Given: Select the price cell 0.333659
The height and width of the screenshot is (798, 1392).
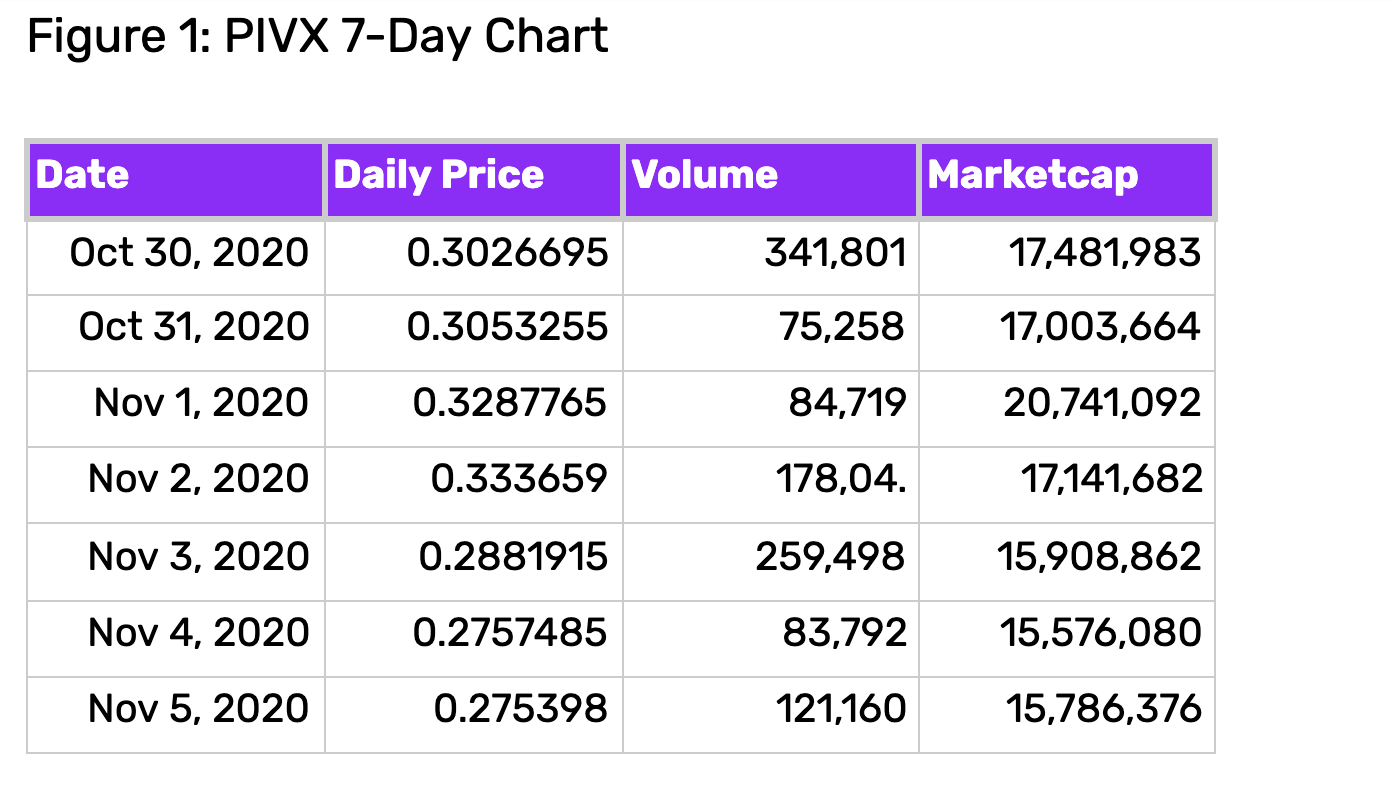Looking at the screenshot, I should [474, 485].
